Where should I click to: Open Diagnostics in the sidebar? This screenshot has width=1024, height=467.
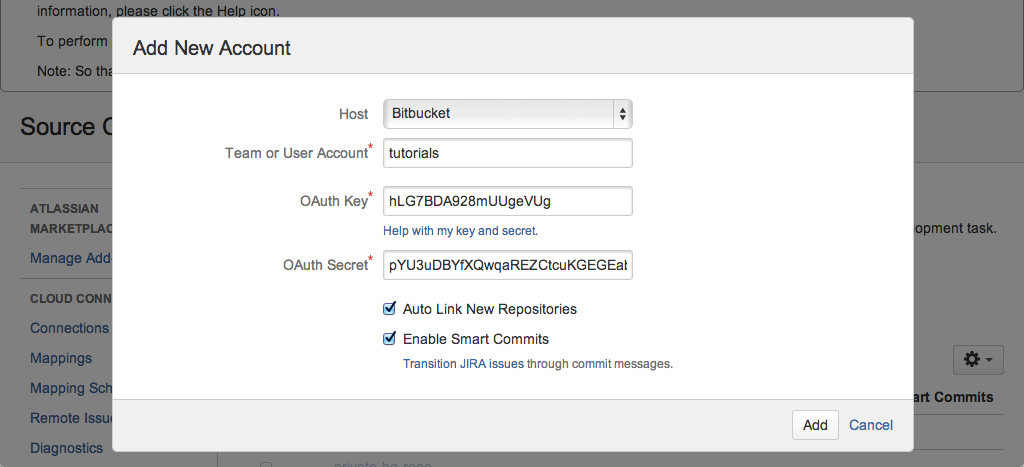66,448
